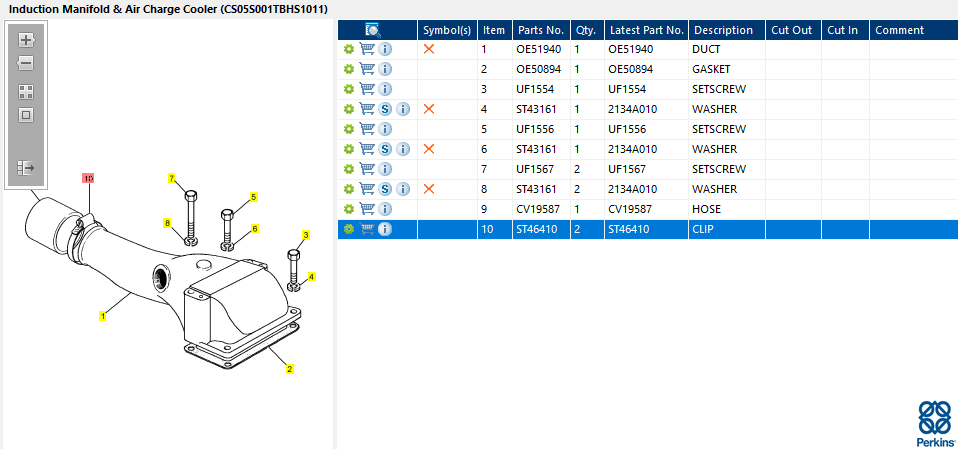Open info for UF1567 SETSCREW row
Image resolution: width=958 pixels, height=449 pixels.
coord(385,169)
